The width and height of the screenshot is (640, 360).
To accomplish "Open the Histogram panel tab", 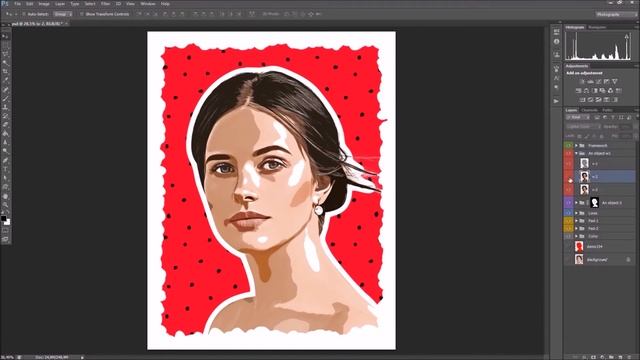I will (x=575, y=27).
